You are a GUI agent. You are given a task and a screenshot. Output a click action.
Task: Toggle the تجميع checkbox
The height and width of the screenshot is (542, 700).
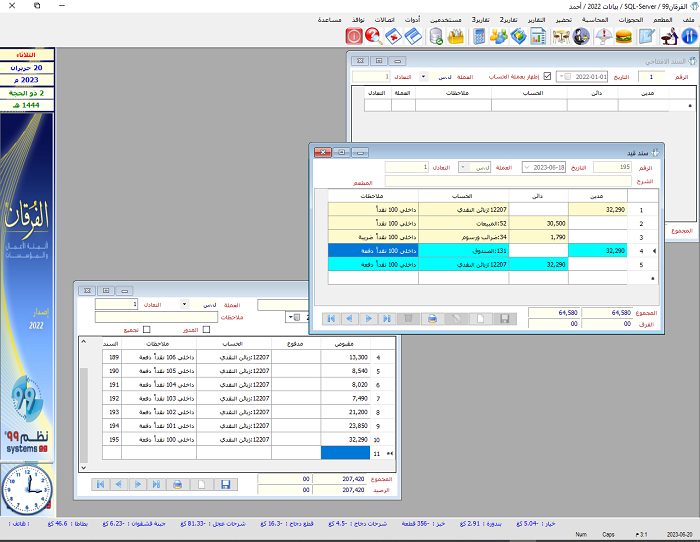[x=147, y=330]
